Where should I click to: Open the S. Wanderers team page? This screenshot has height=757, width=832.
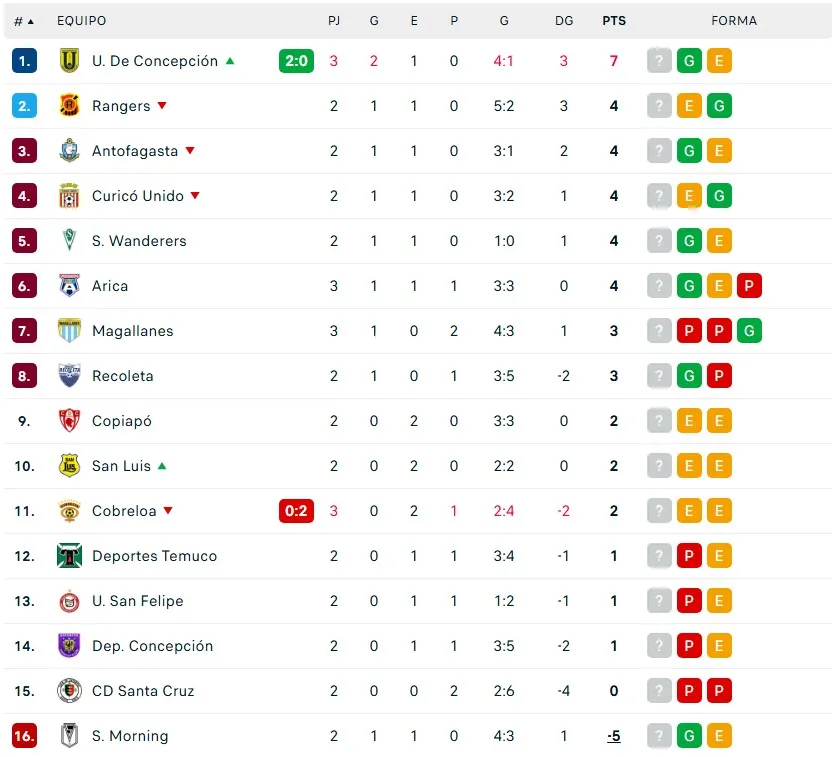(x=139, y=241)
